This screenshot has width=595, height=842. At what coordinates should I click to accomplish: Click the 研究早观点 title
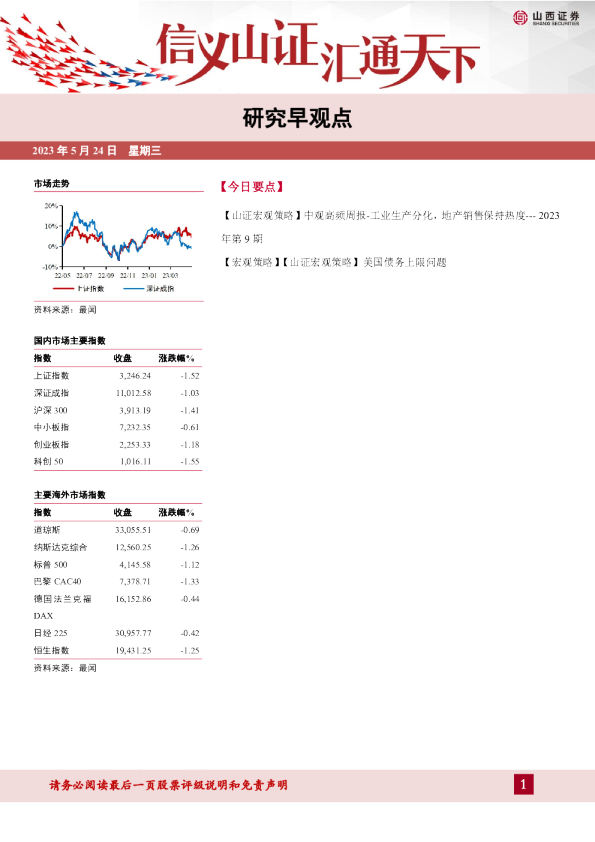[297, 118]
